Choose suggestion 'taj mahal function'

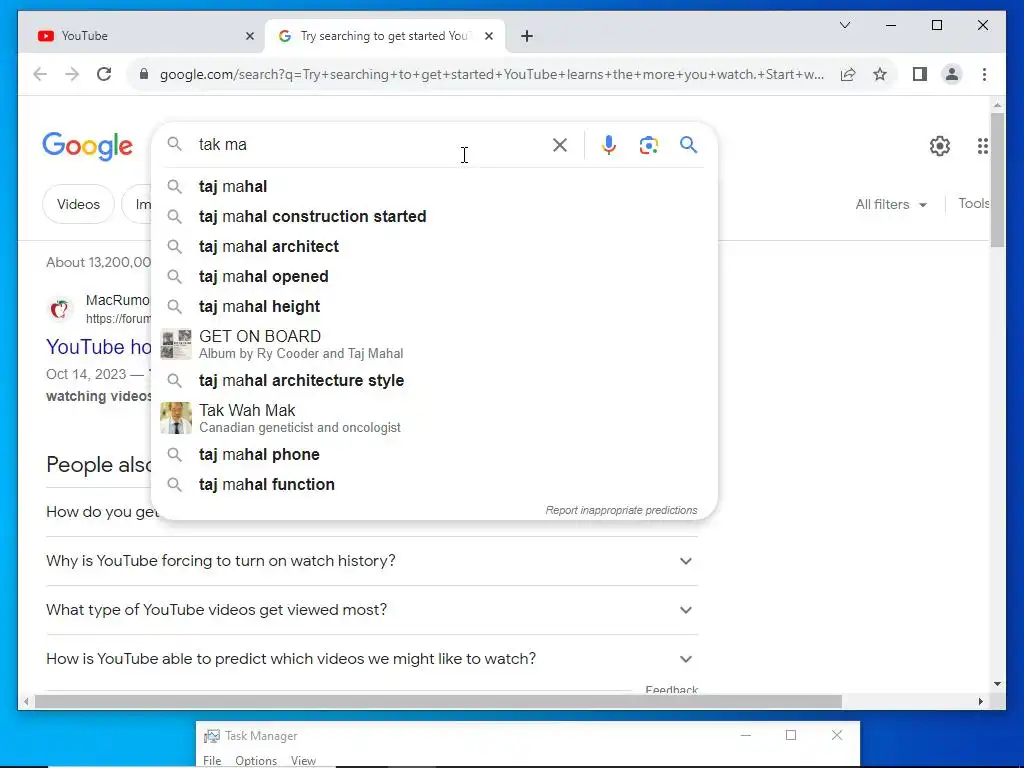[x=434, y=485]
